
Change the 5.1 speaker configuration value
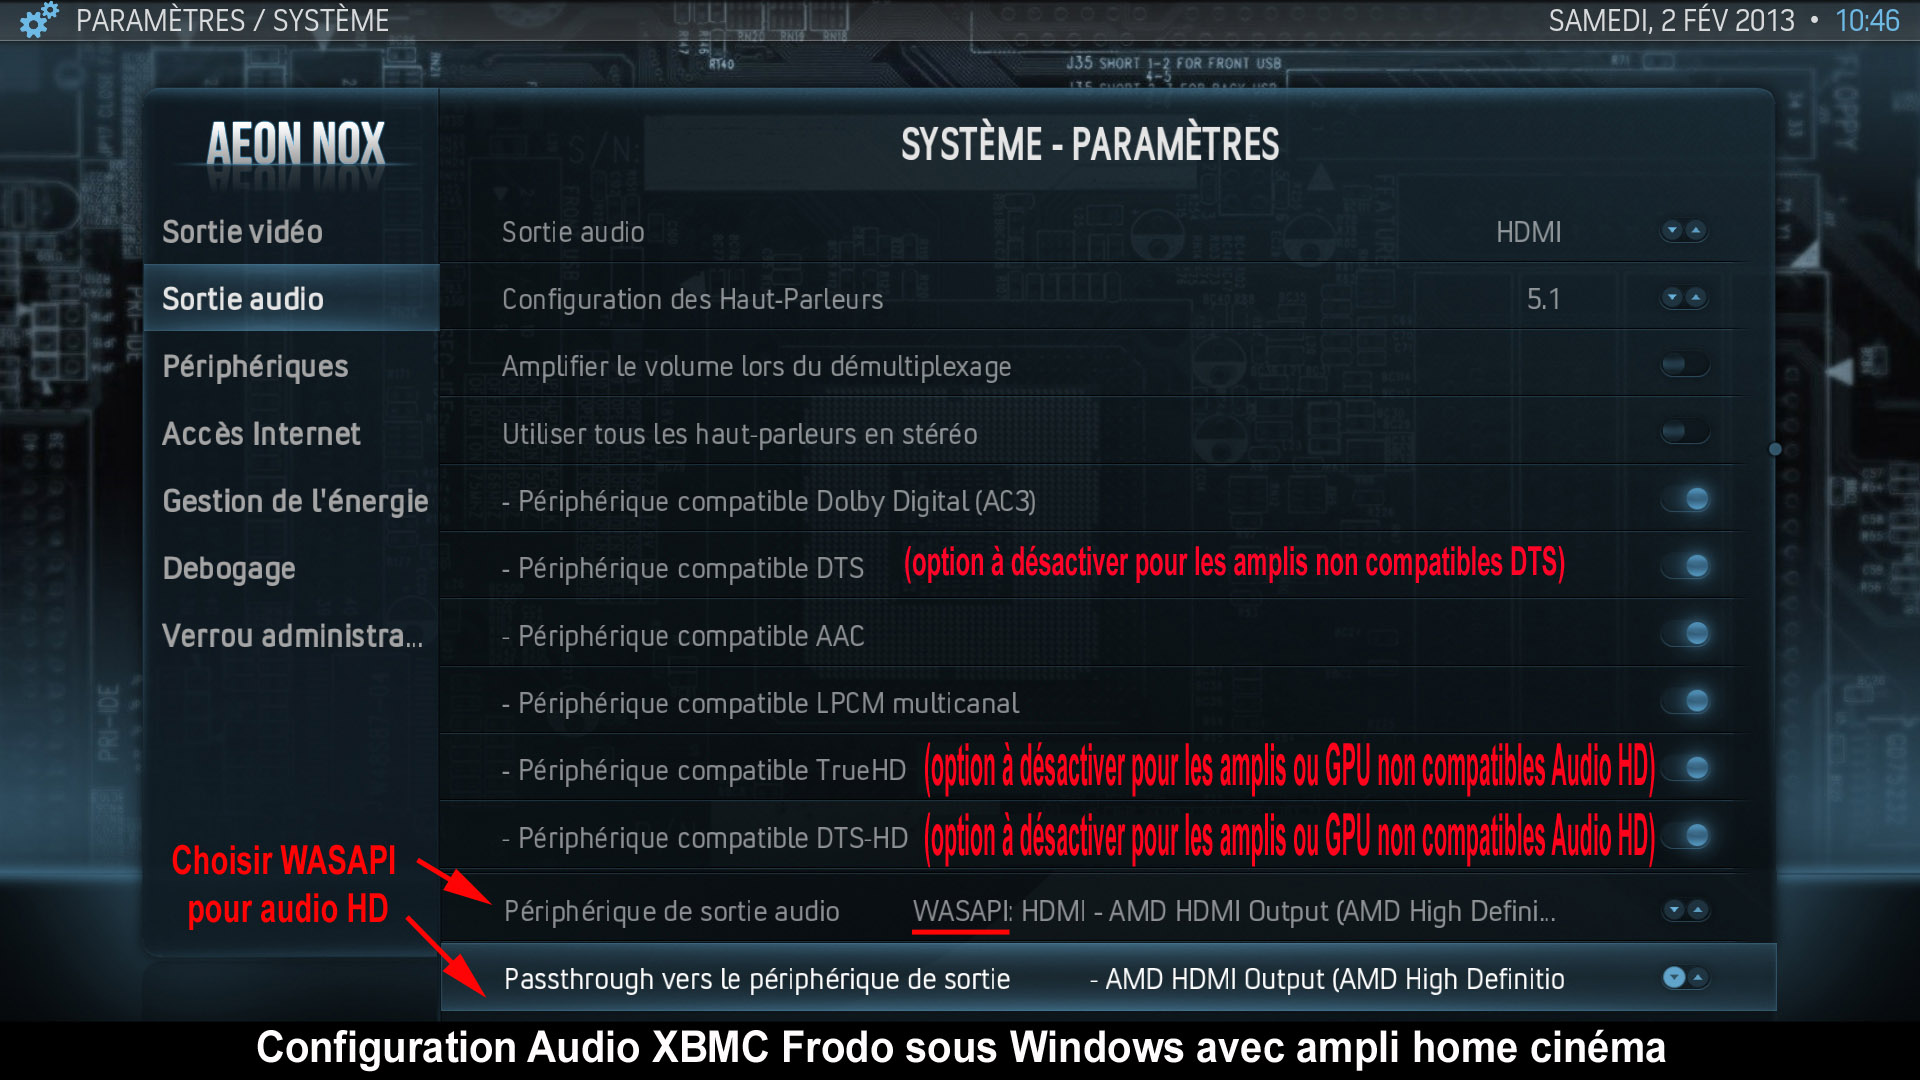tap(1543, 299)
